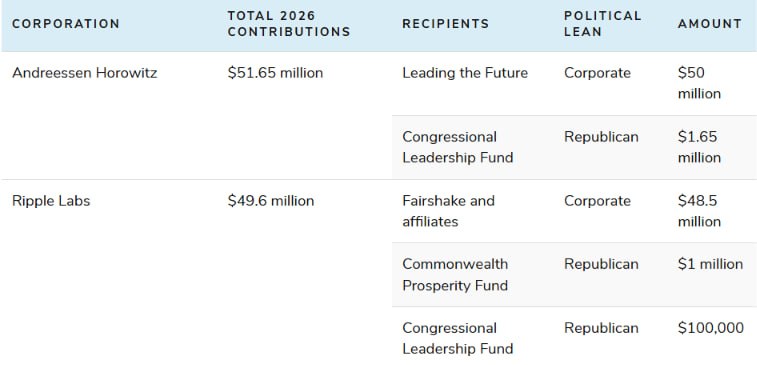The image size is (757, 365).
Task: Click Corporate lean for Leading the Future
Action: pyautogui.click(x=597, y=73)
